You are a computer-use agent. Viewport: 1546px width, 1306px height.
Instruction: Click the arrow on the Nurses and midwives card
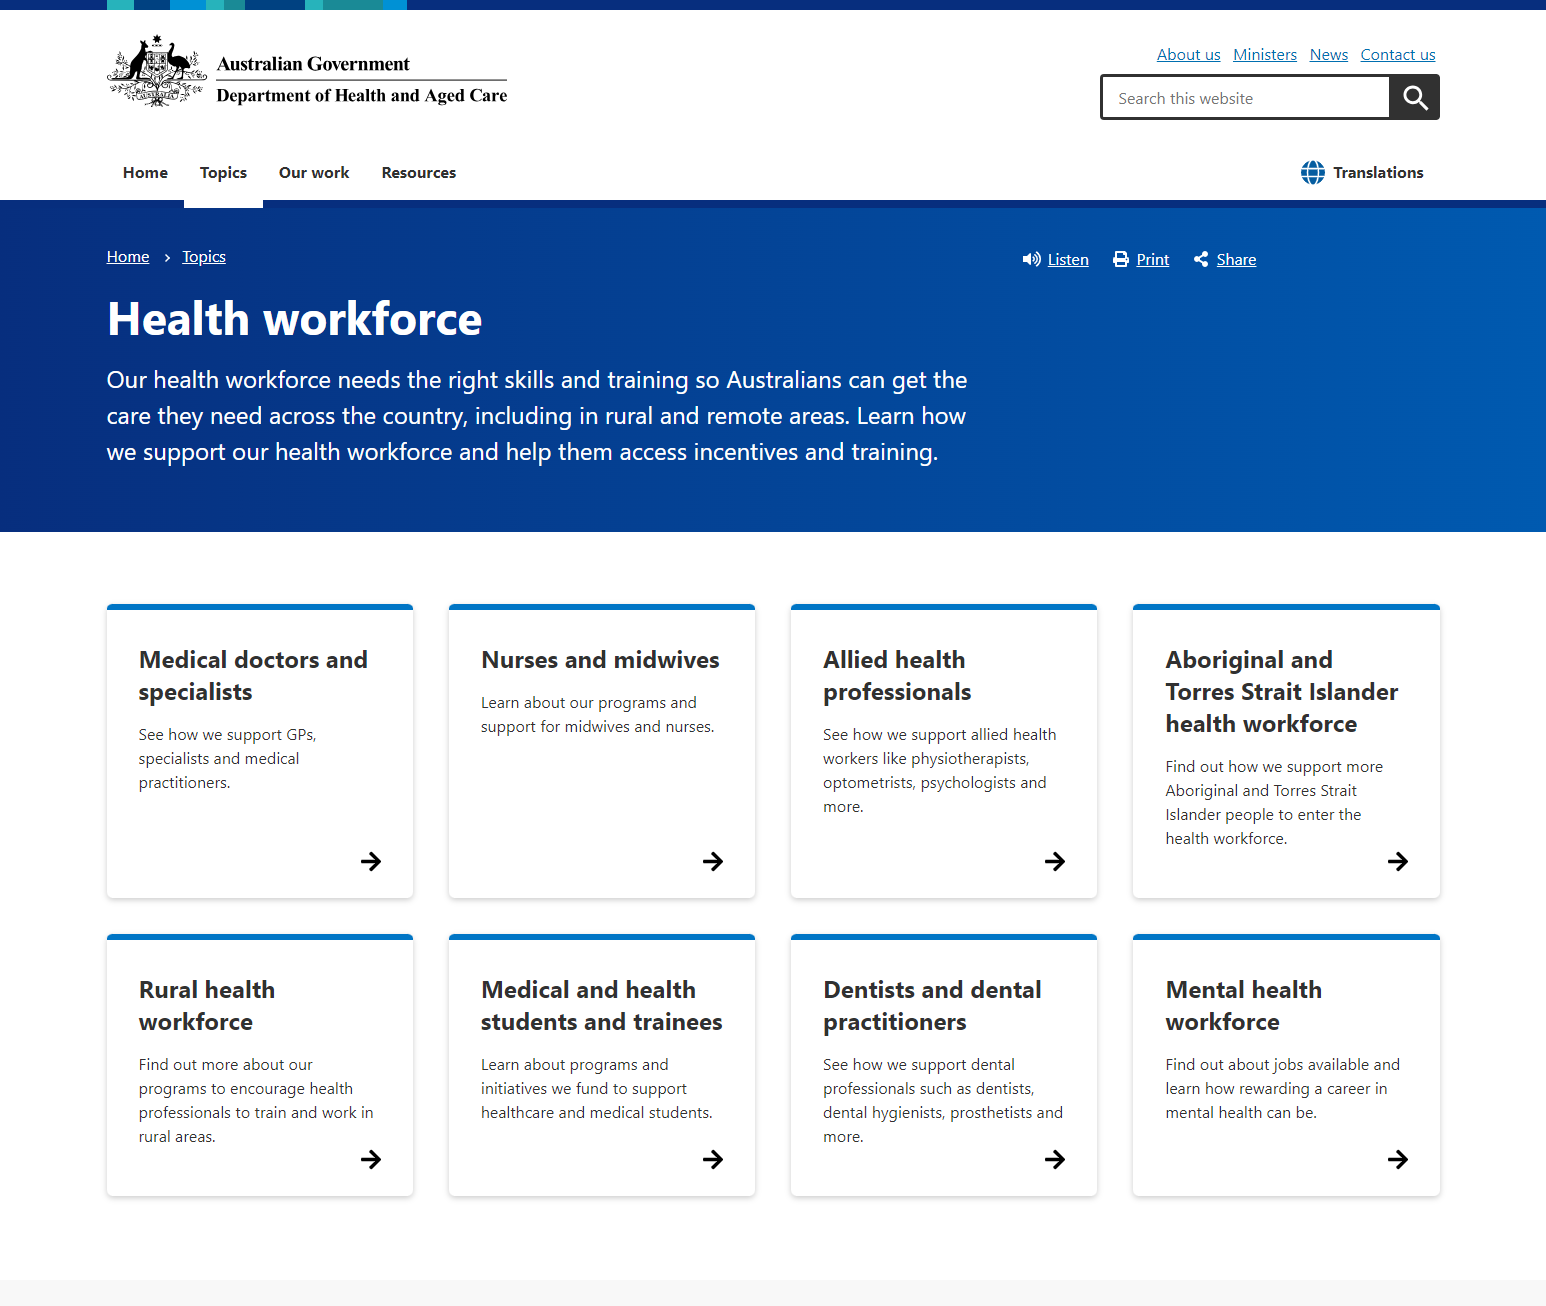coord(712,861)
